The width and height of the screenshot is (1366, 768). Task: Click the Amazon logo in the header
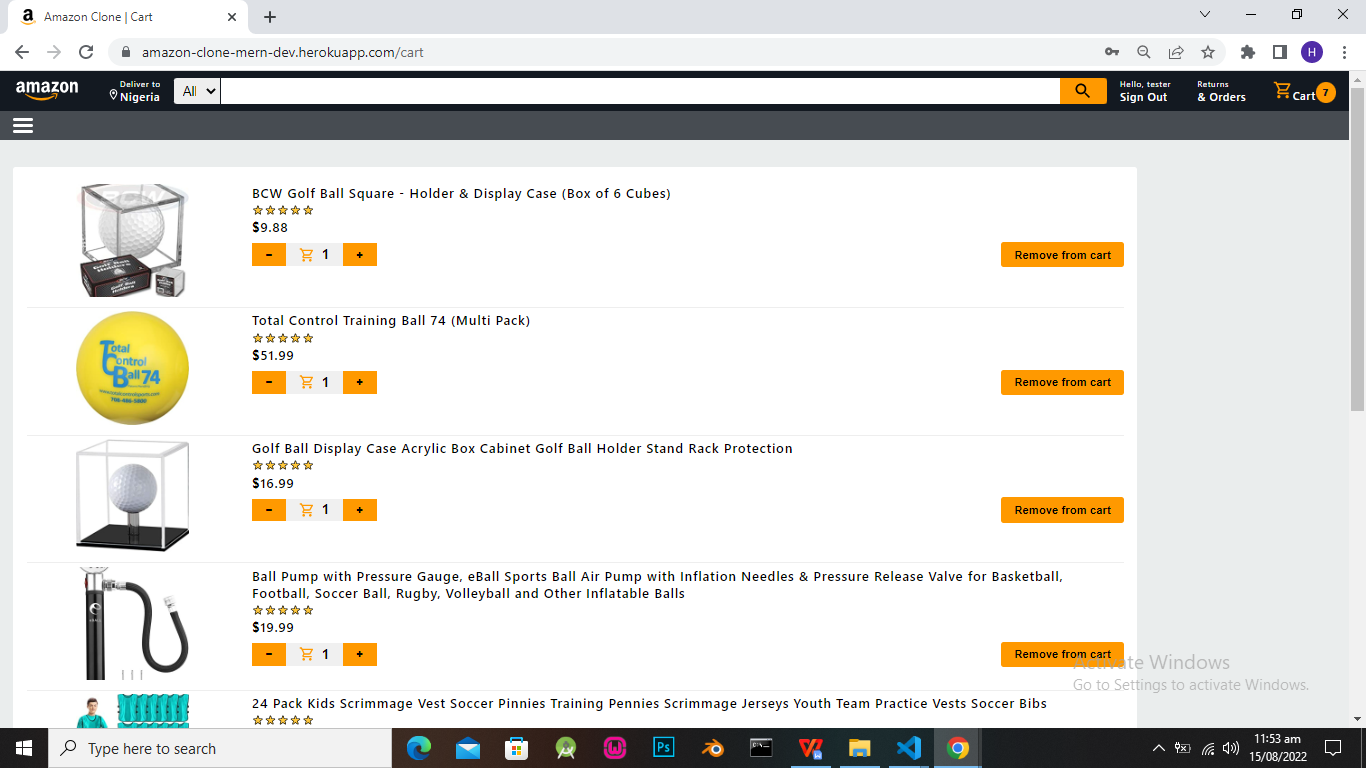tap(47, 91)
